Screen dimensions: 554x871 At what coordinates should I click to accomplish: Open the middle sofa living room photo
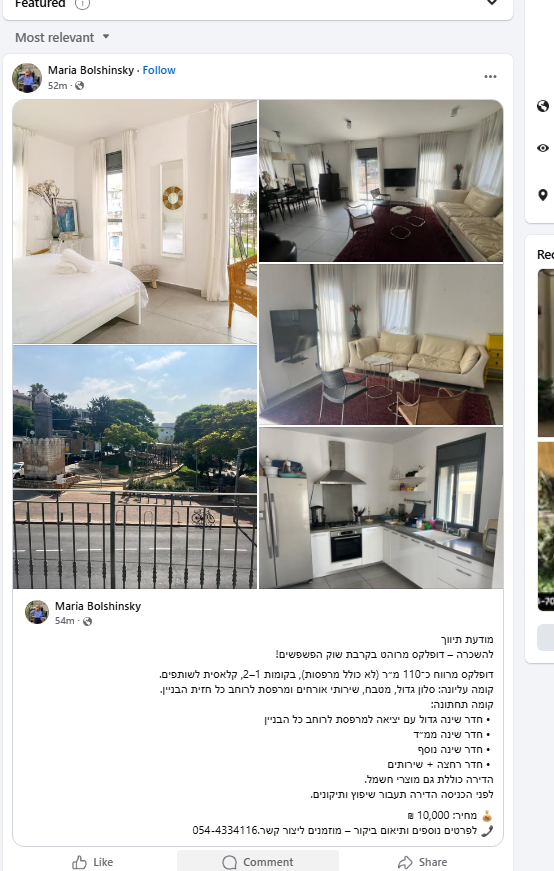[x=381, y=344]
